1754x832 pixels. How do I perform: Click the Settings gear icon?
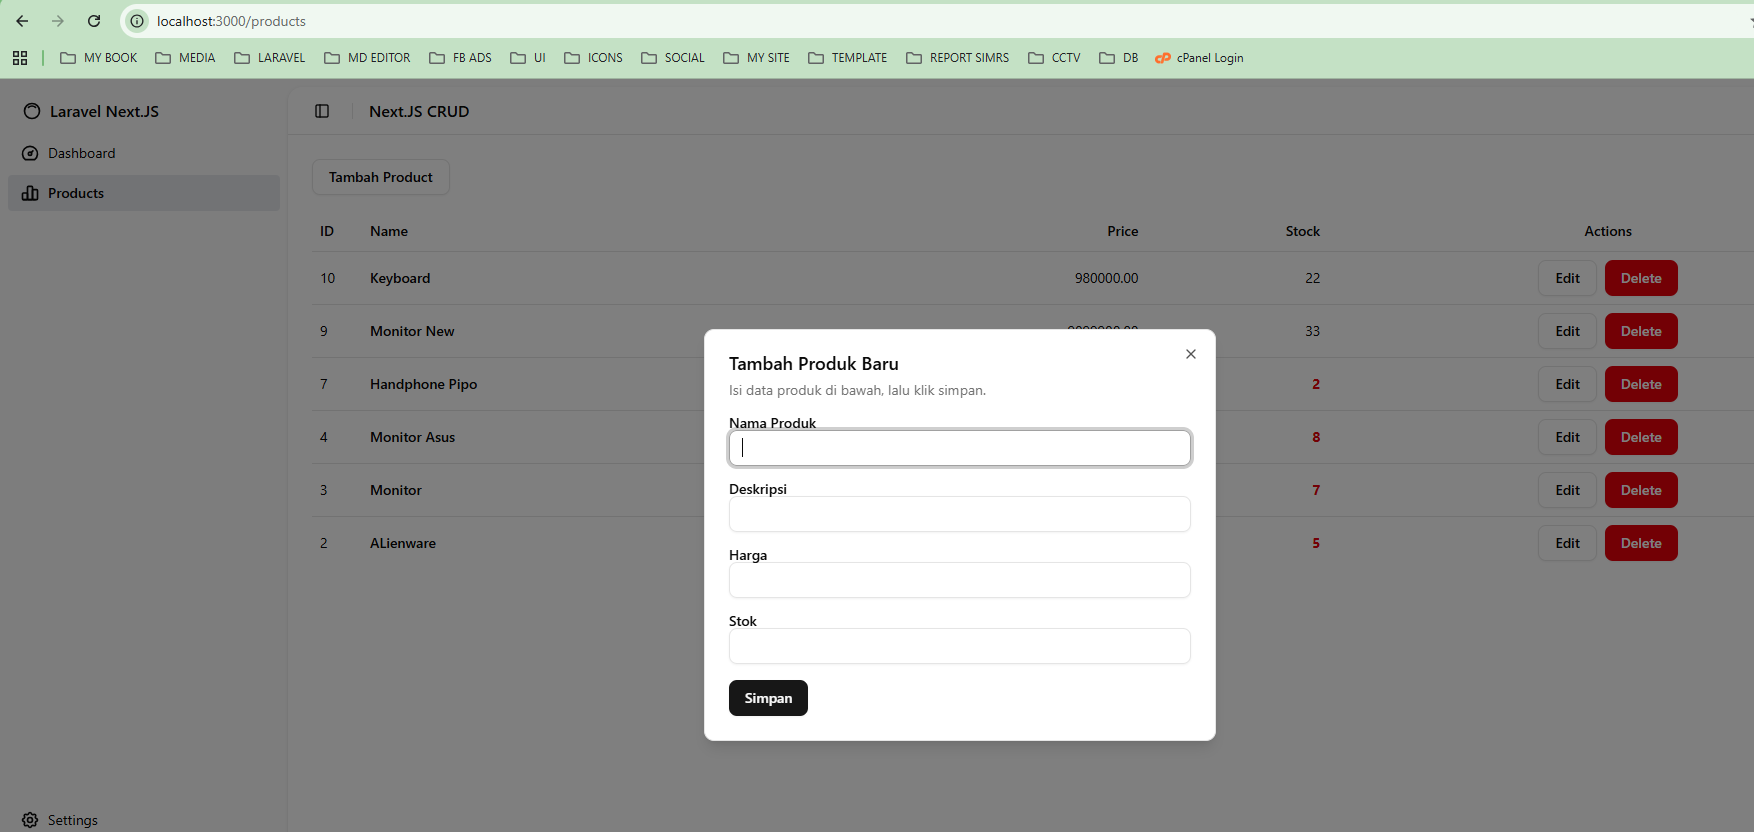click(x=30, y=820)
